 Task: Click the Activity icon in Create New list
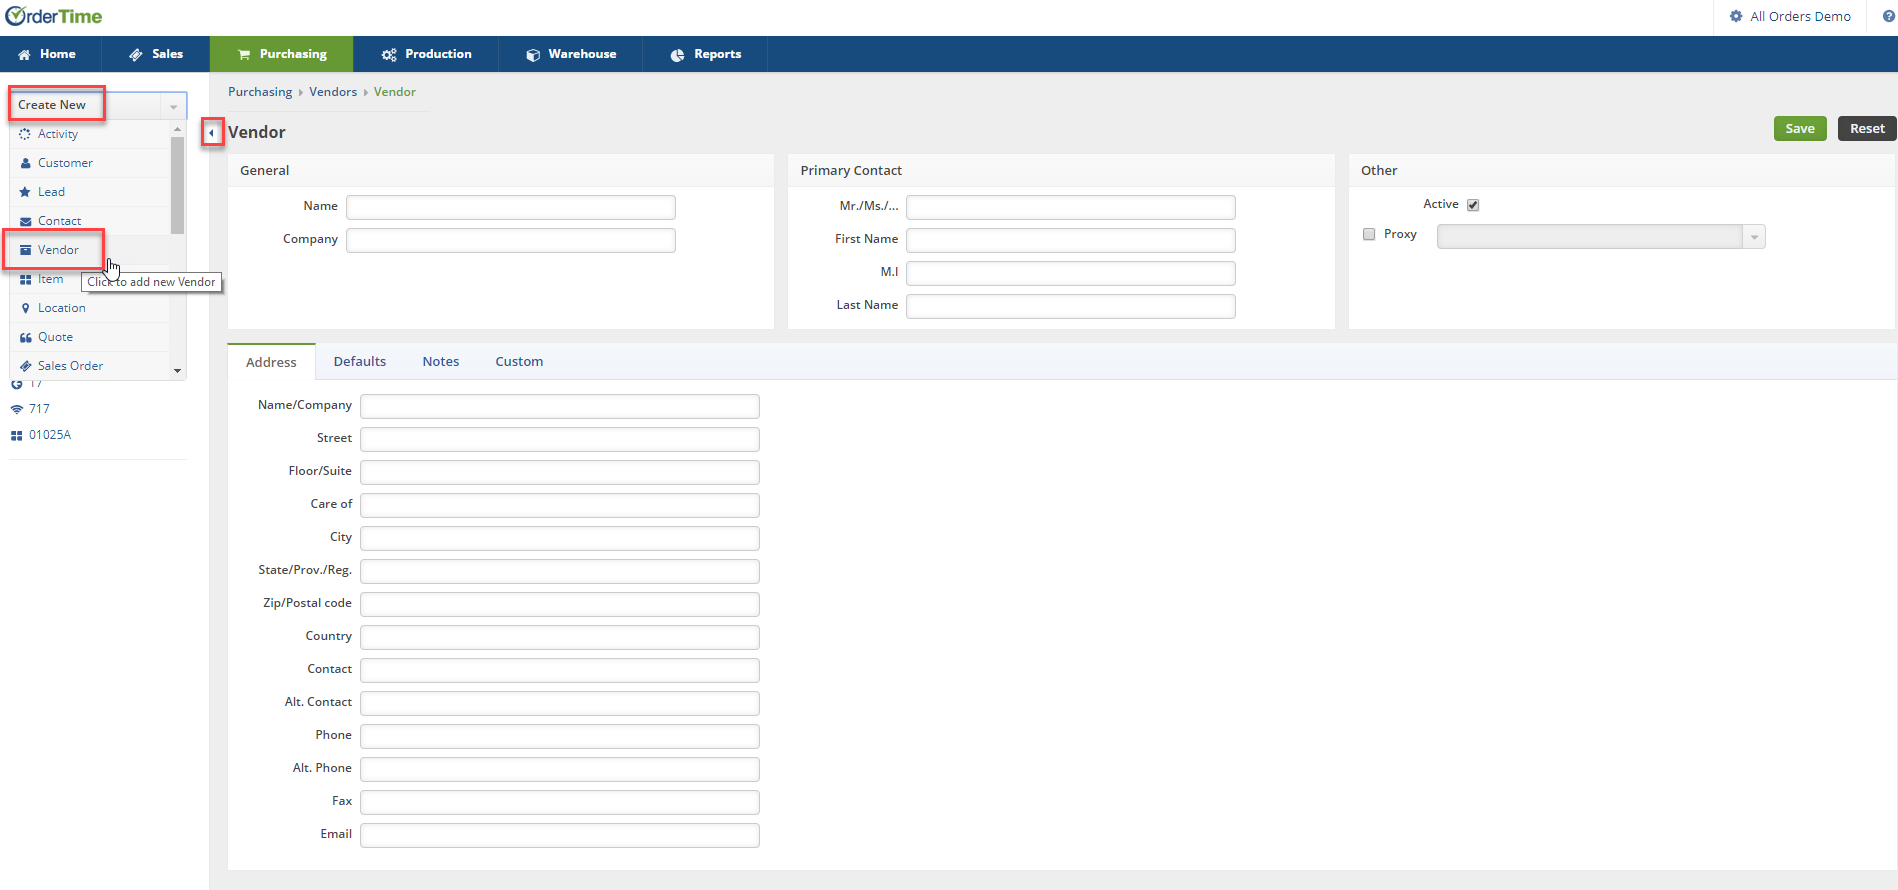click(x=25, y=134)
